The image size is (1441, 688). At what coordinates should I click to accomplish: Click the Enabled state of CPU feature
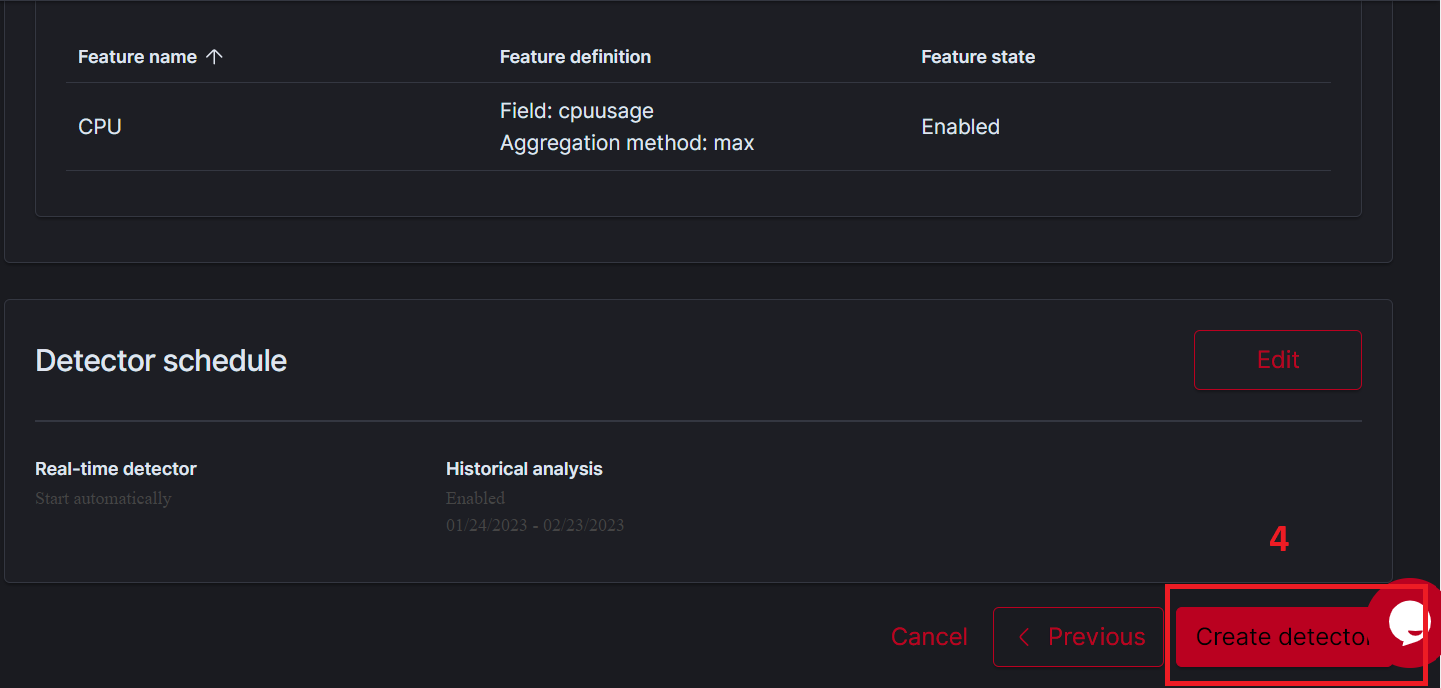[x=960, y=127]
